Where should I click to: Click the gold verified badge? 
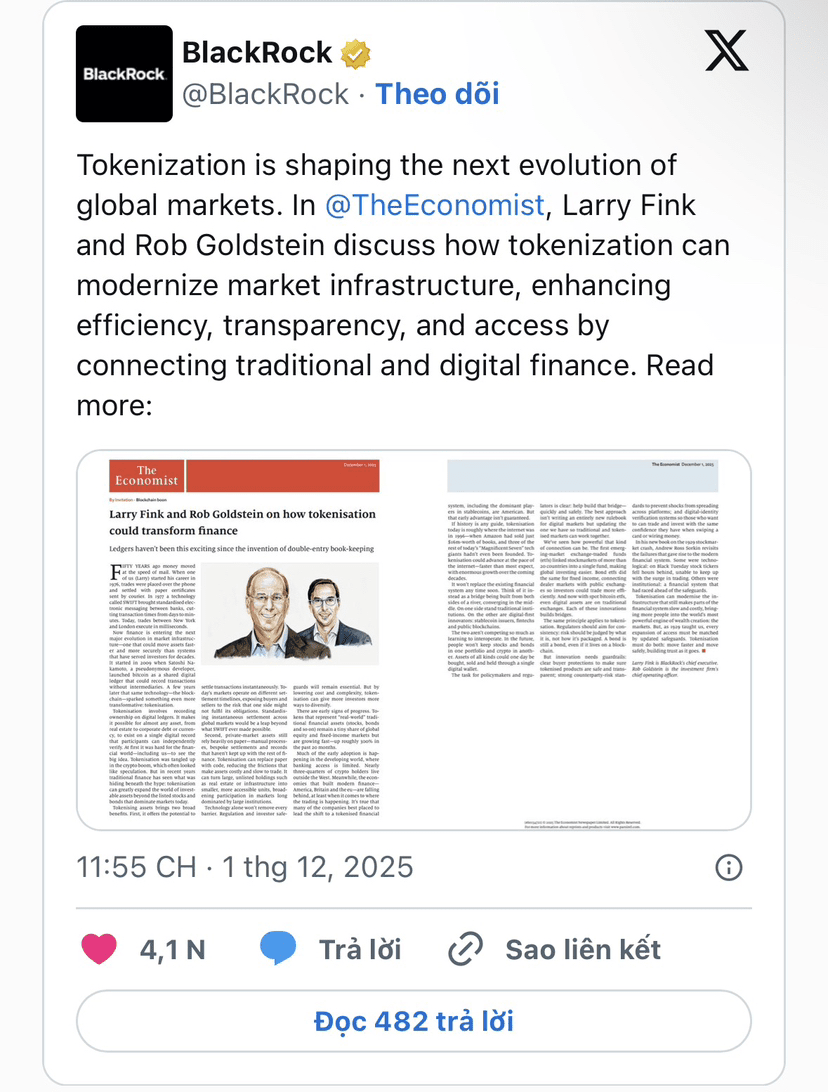coord(355,54)
